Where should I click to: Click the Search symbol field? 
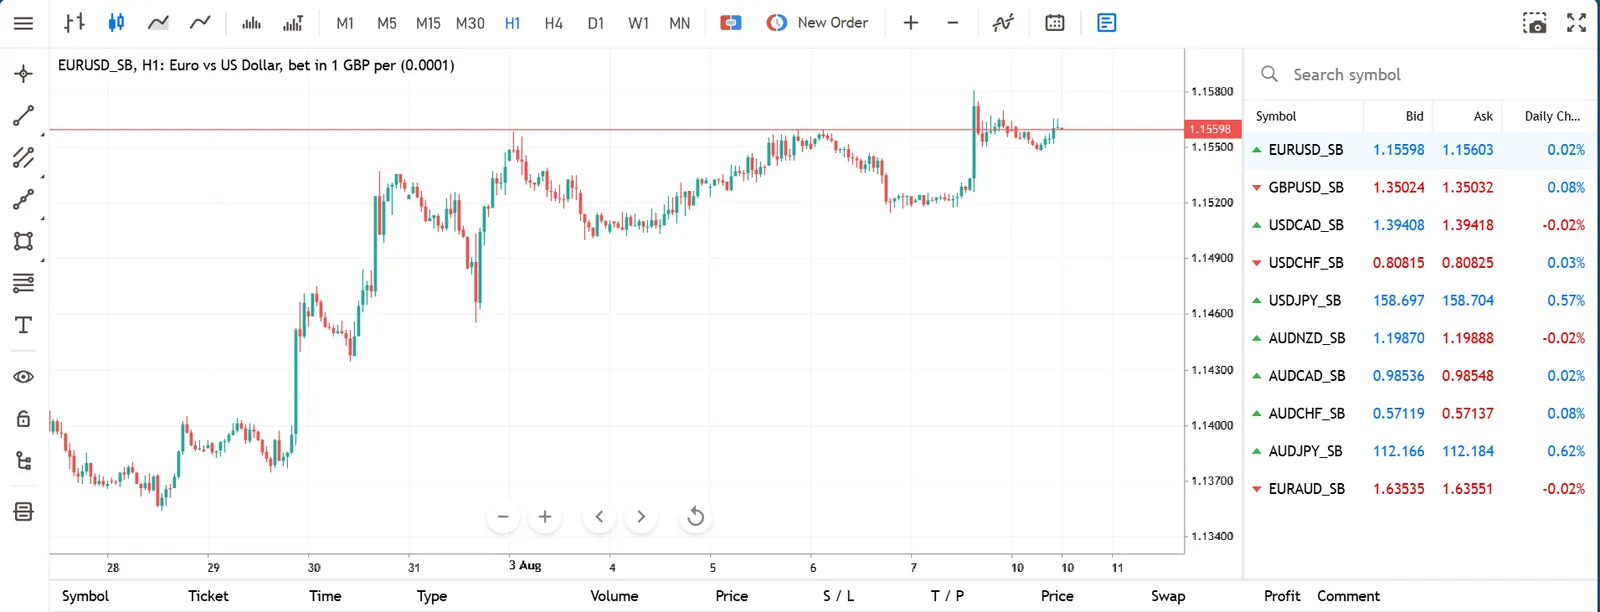pyautogui.click(x=1420, y=74)
